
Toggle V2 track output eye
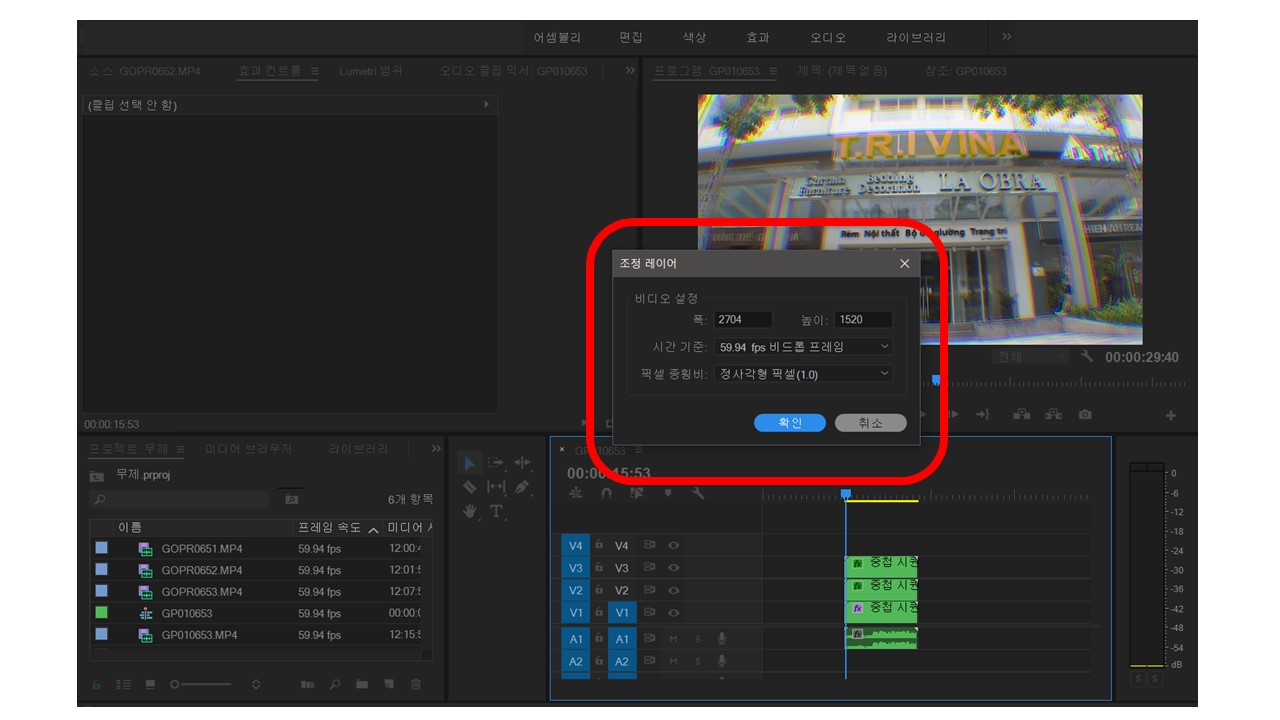click(674, 590)
